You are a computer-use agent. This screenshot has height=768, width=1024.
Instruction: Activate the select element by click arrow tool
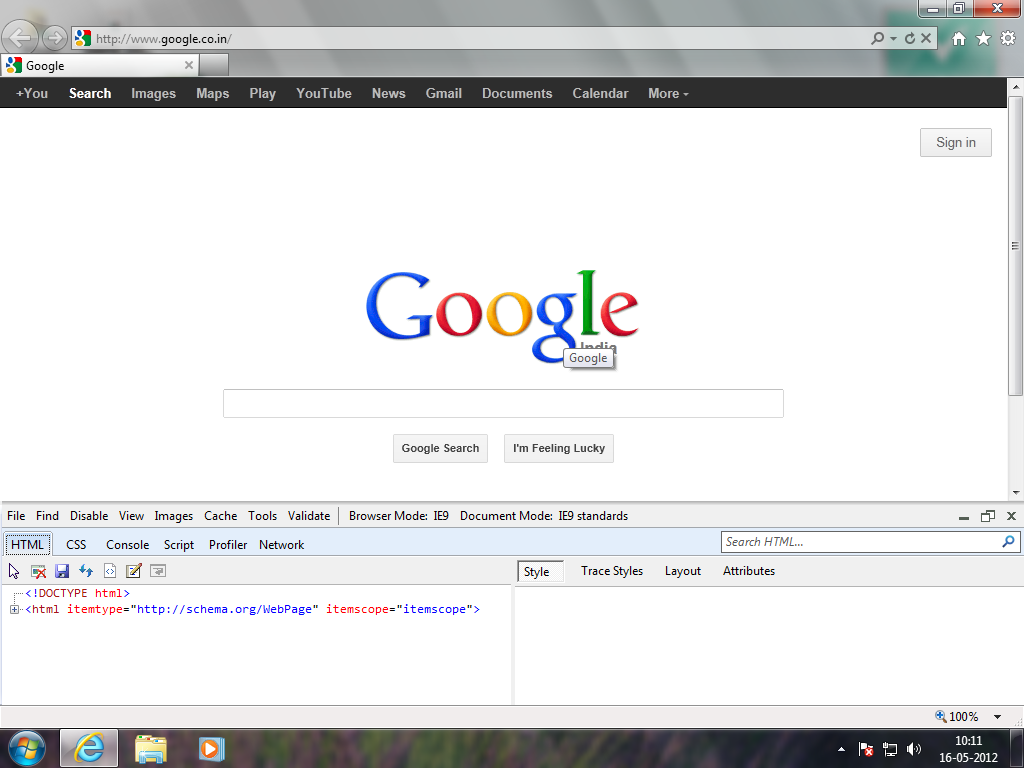pos(14,571)
